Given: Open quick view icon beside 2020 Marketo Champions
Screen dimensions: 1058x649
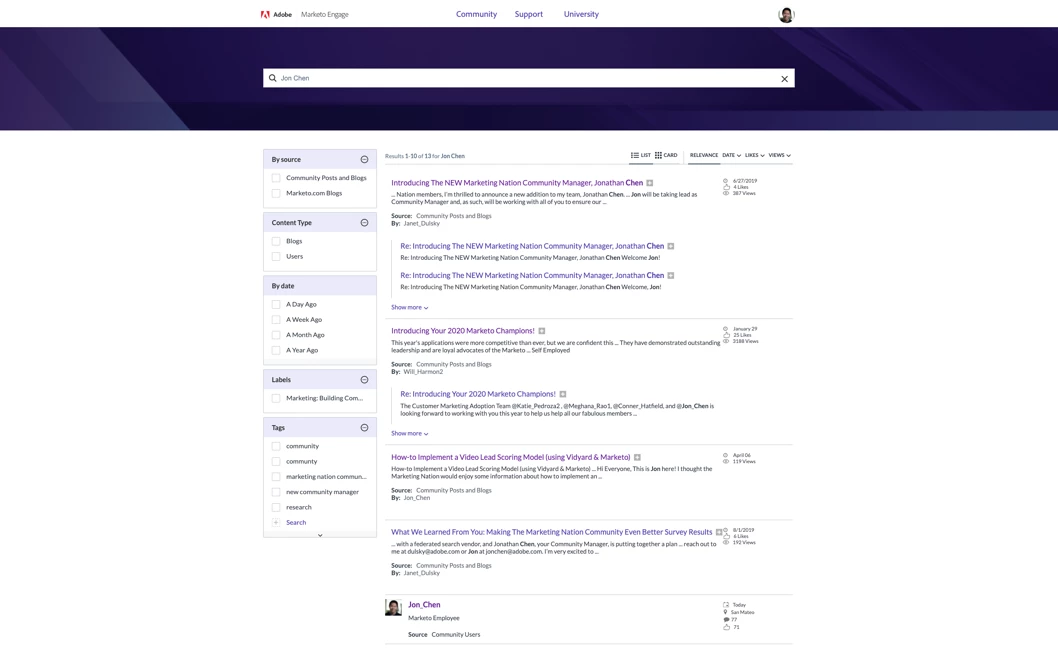Looking at the screenshot, I should tap(542, 331).
